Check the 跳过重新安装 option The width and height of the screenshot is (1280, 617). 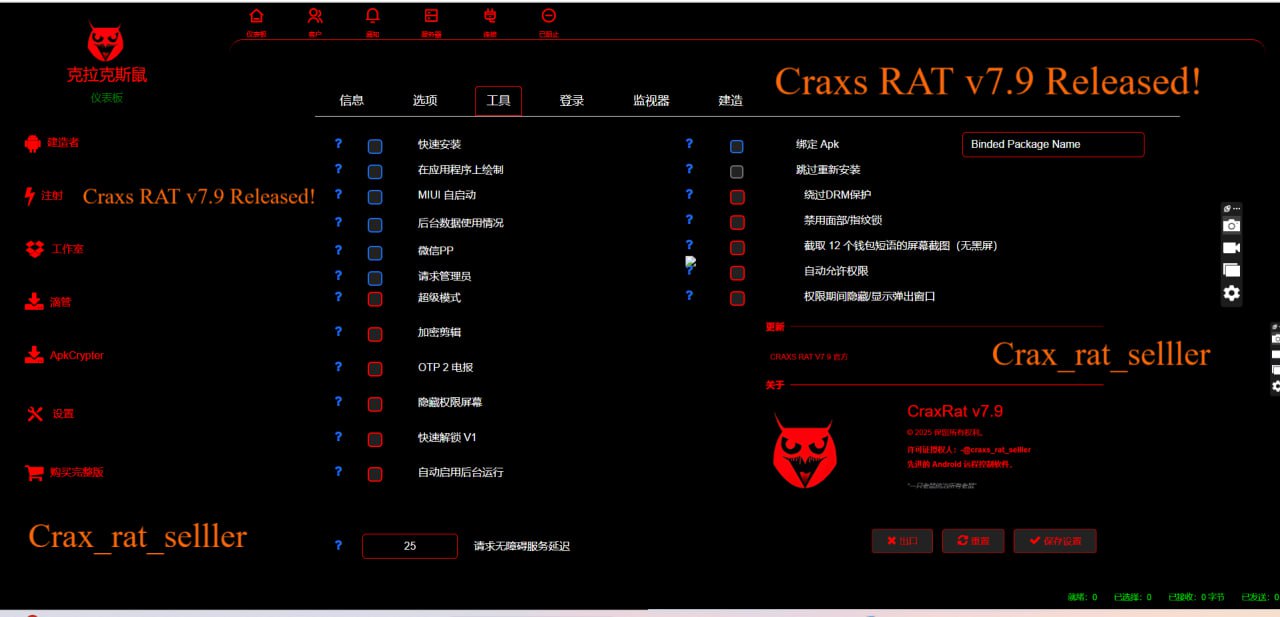point(737,171)
